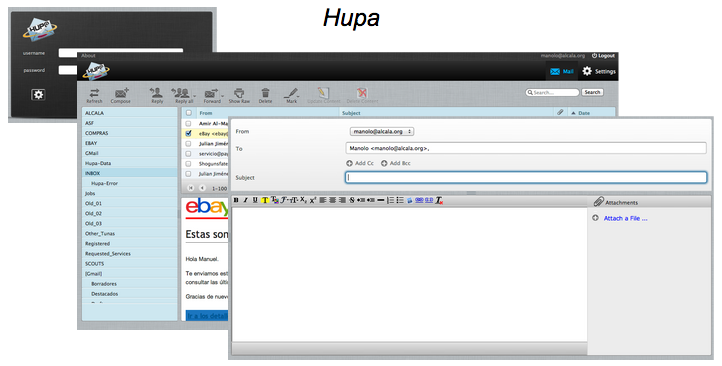Viewport: 722px width, 366px height.
Task: Check the first Julian Jiménez checkbox
Action: point(188,144)
